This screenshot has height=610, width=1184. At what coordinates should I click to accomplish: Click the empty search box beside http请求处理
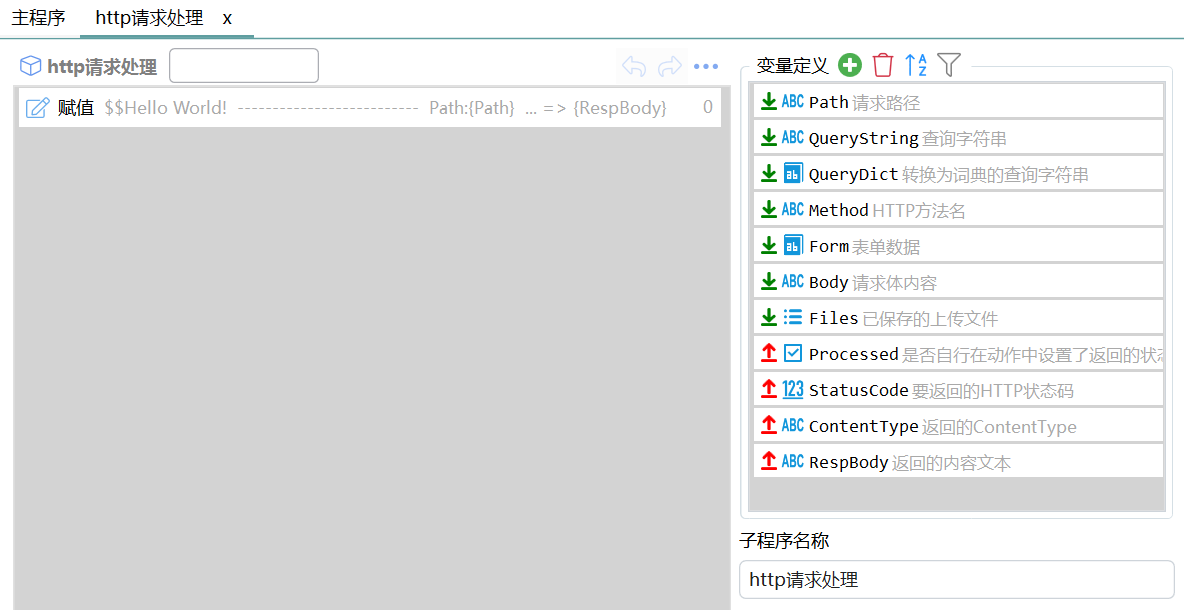click(244, 66)
